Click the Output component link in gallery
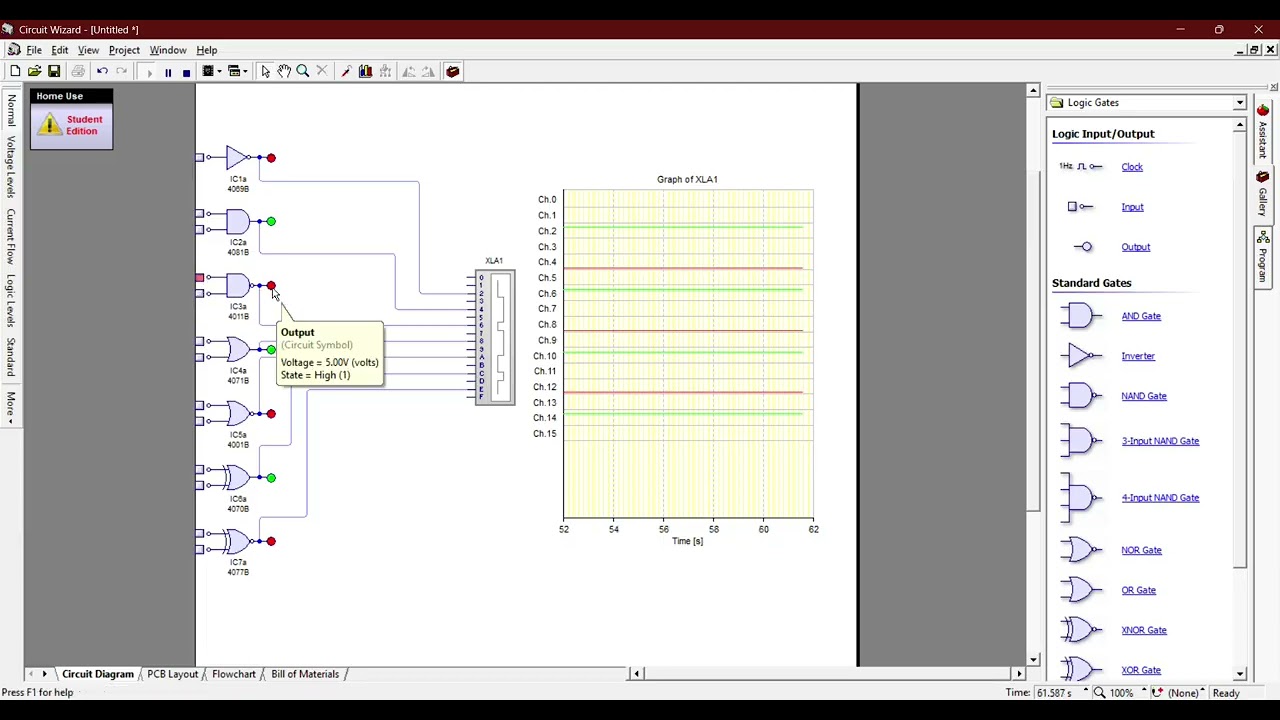 click(x=1135, y=247)
